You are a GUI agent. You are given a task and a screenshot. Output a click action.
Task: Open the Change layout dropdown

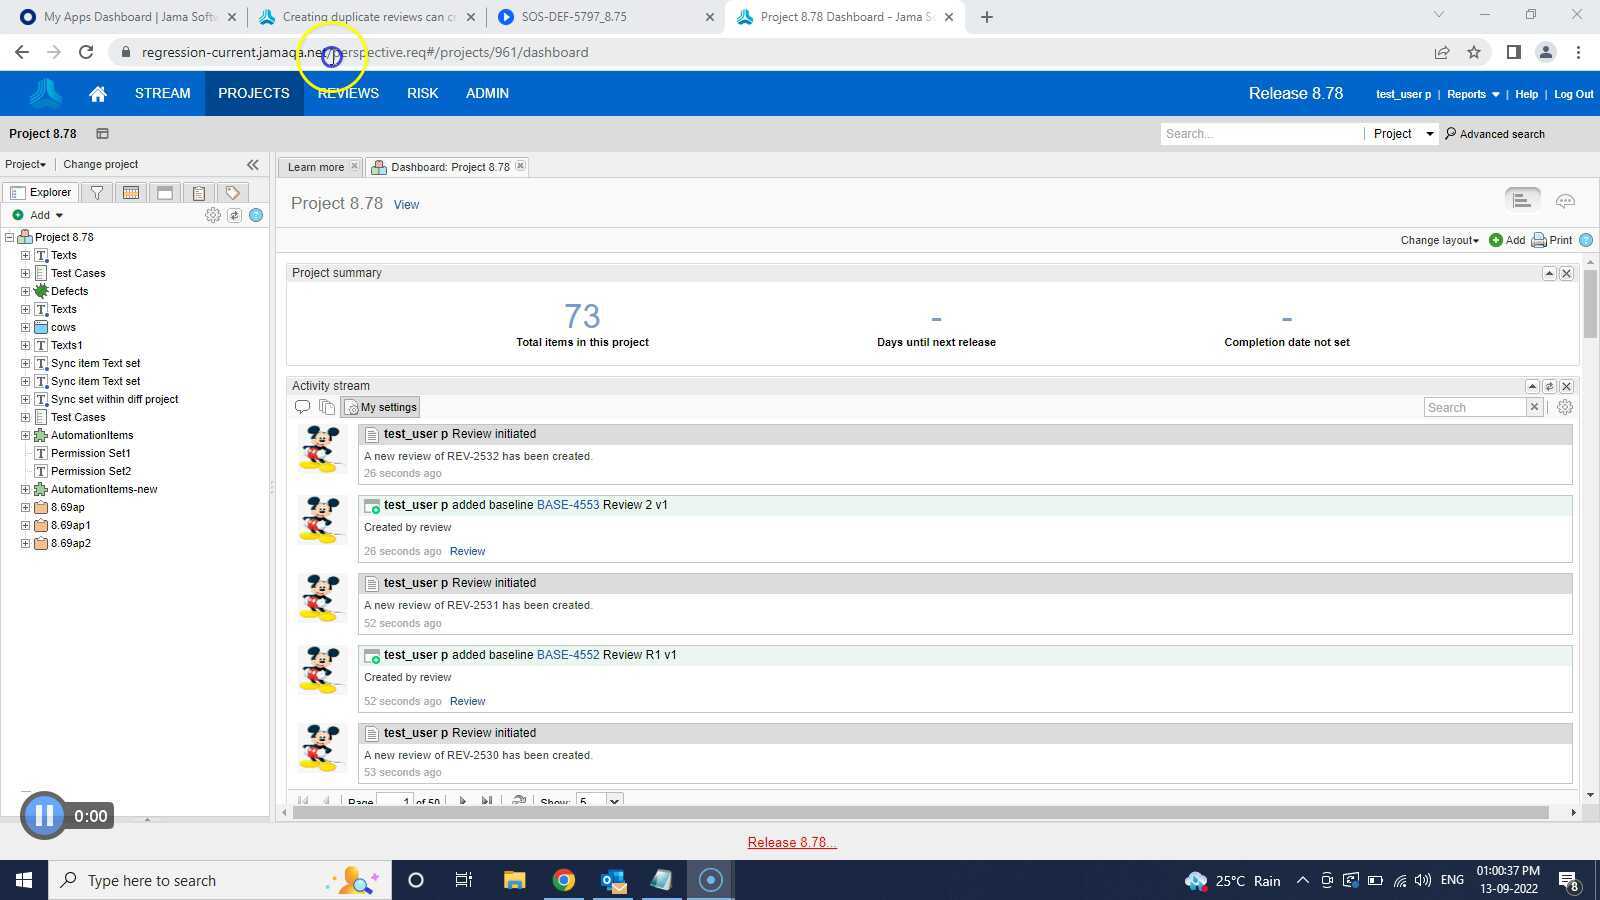point(1437,240)
